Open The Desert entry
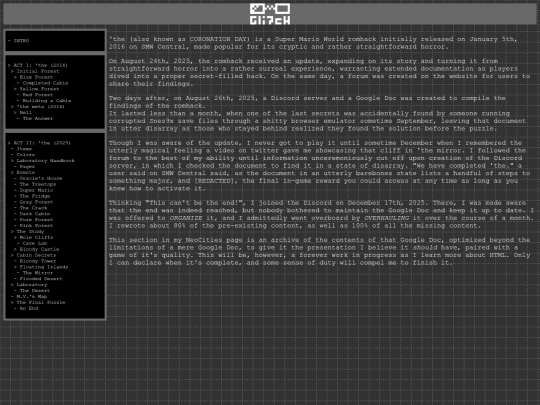The image size is (540, 405). 35,290
